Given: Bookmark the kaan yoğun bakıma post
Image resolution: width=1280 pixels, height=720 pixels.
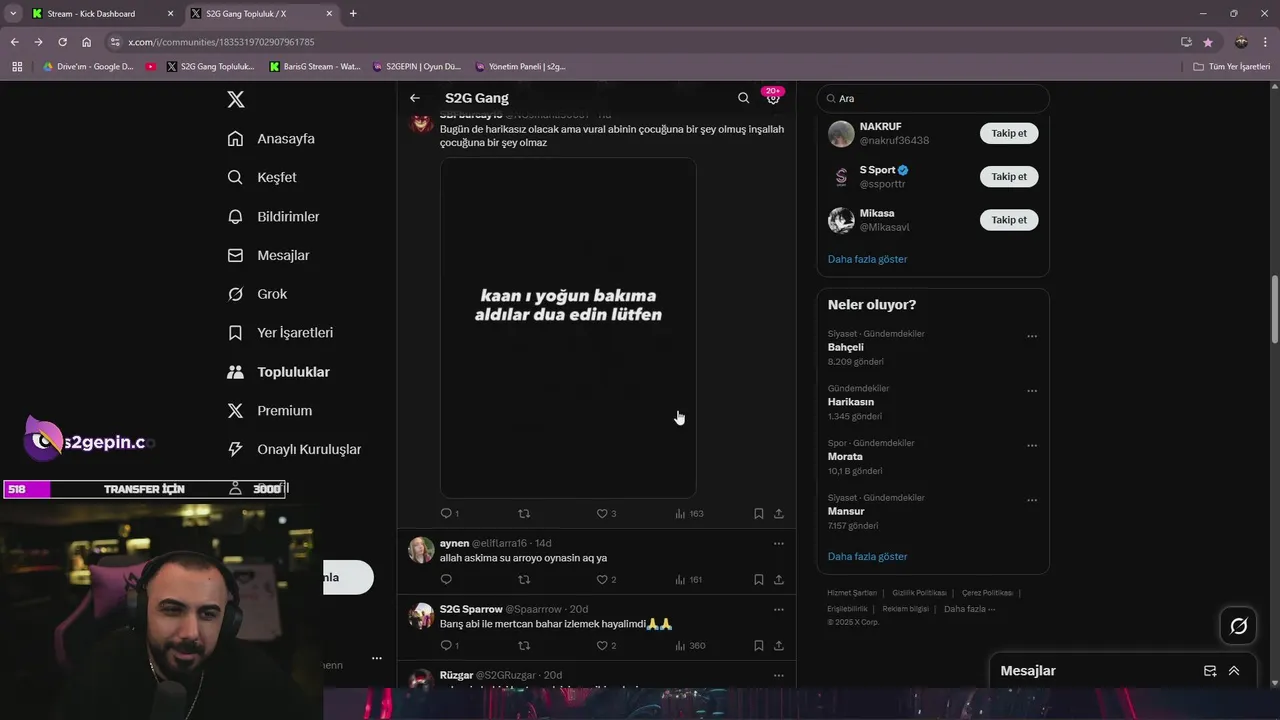Looking at the screenshot, I should point(758,513).
